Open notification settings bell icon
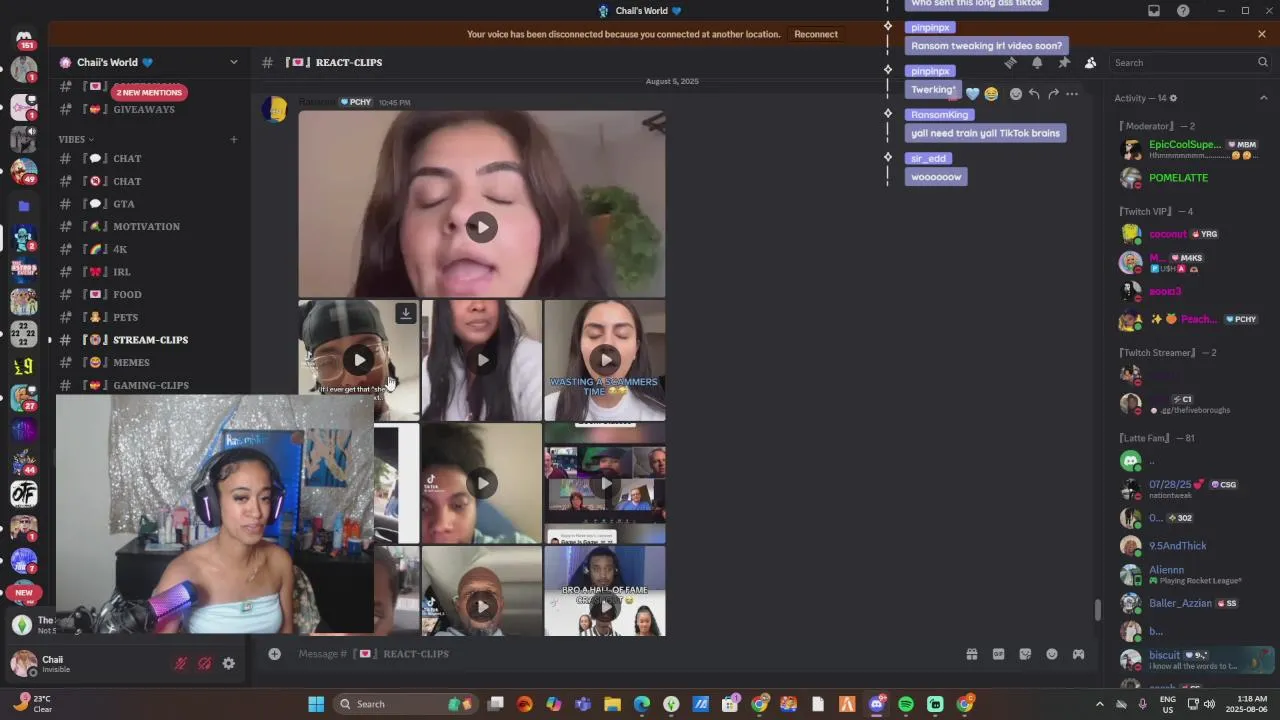The height and width of the screenshot is (720, 1280). (1037, 62)
